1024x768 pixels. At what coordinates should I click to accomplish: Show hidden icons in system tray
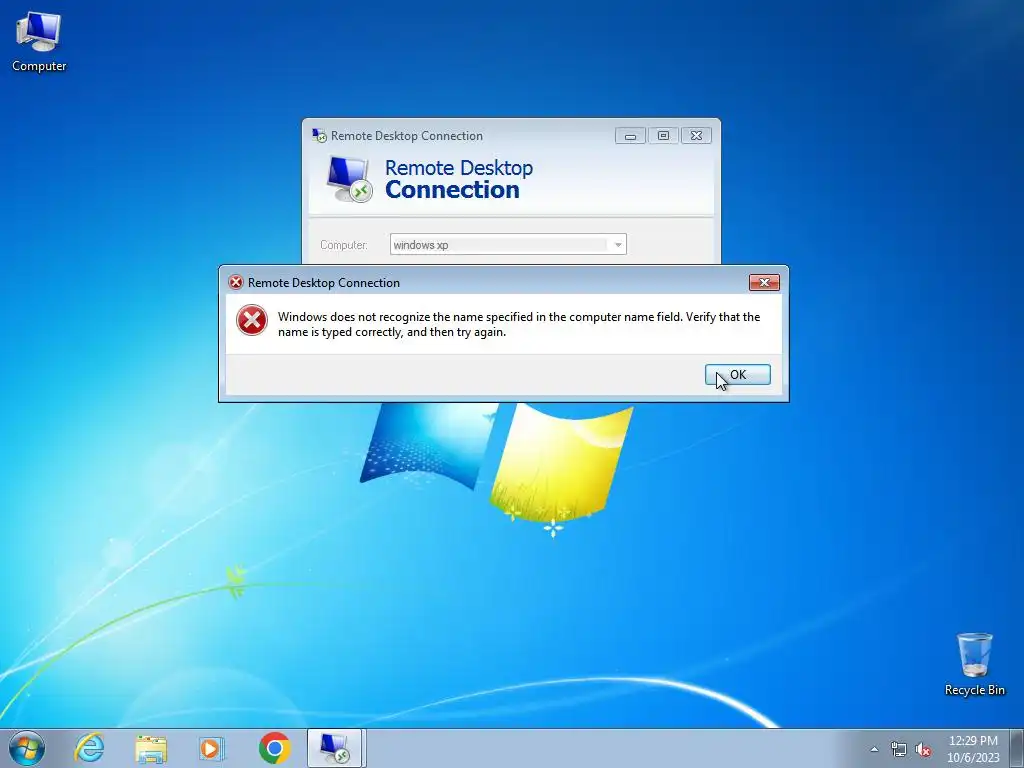click(x=874, y=749)
